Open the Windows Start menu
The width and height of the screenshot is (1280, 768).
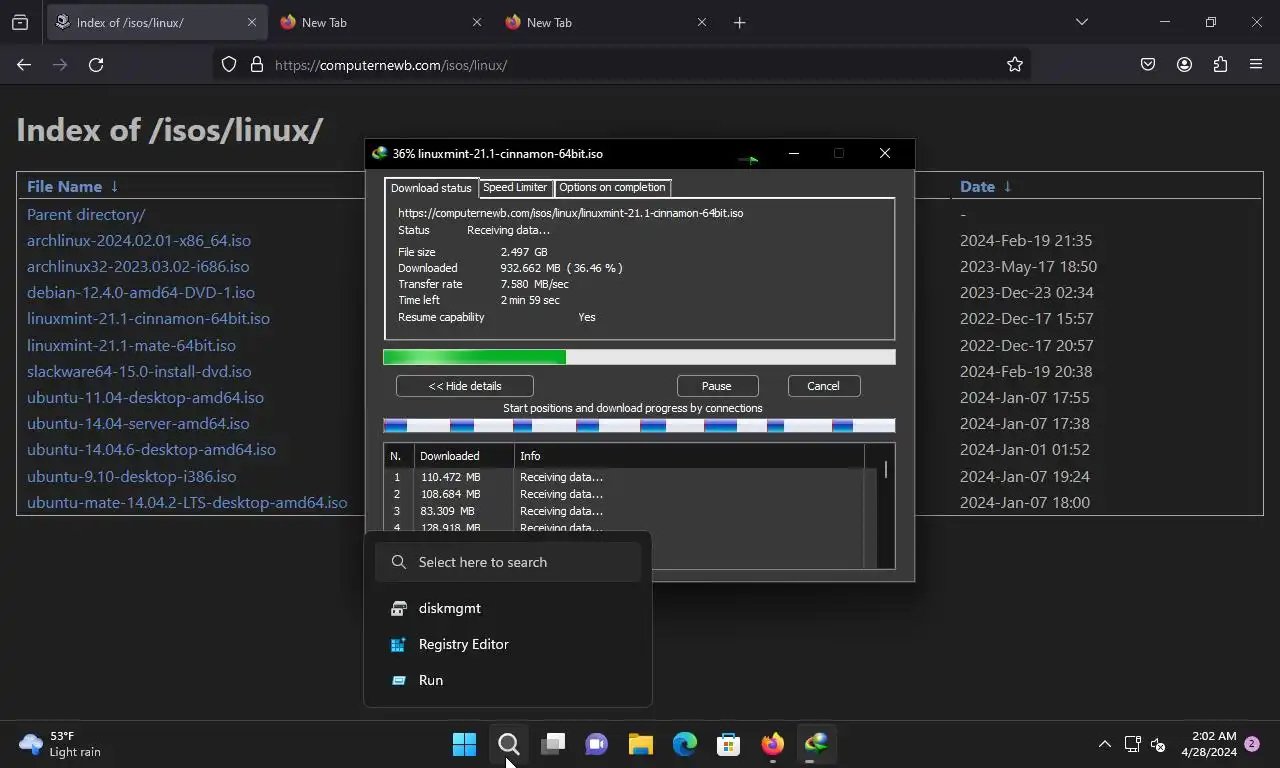464,744
